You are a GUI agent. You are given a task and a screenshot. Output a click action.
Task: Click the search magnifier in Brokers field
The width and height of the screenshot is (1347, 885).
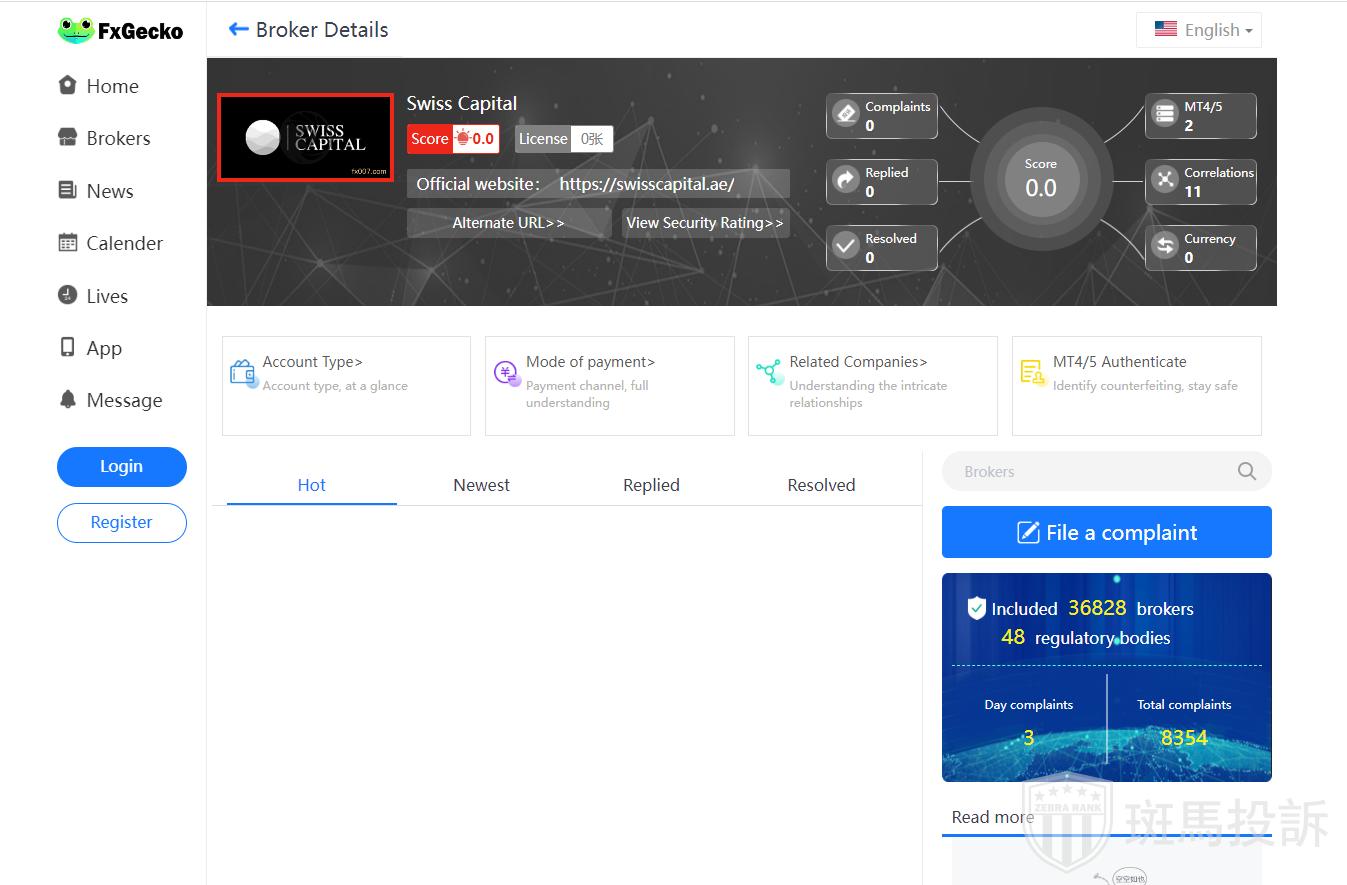(x=1246, y=472)
